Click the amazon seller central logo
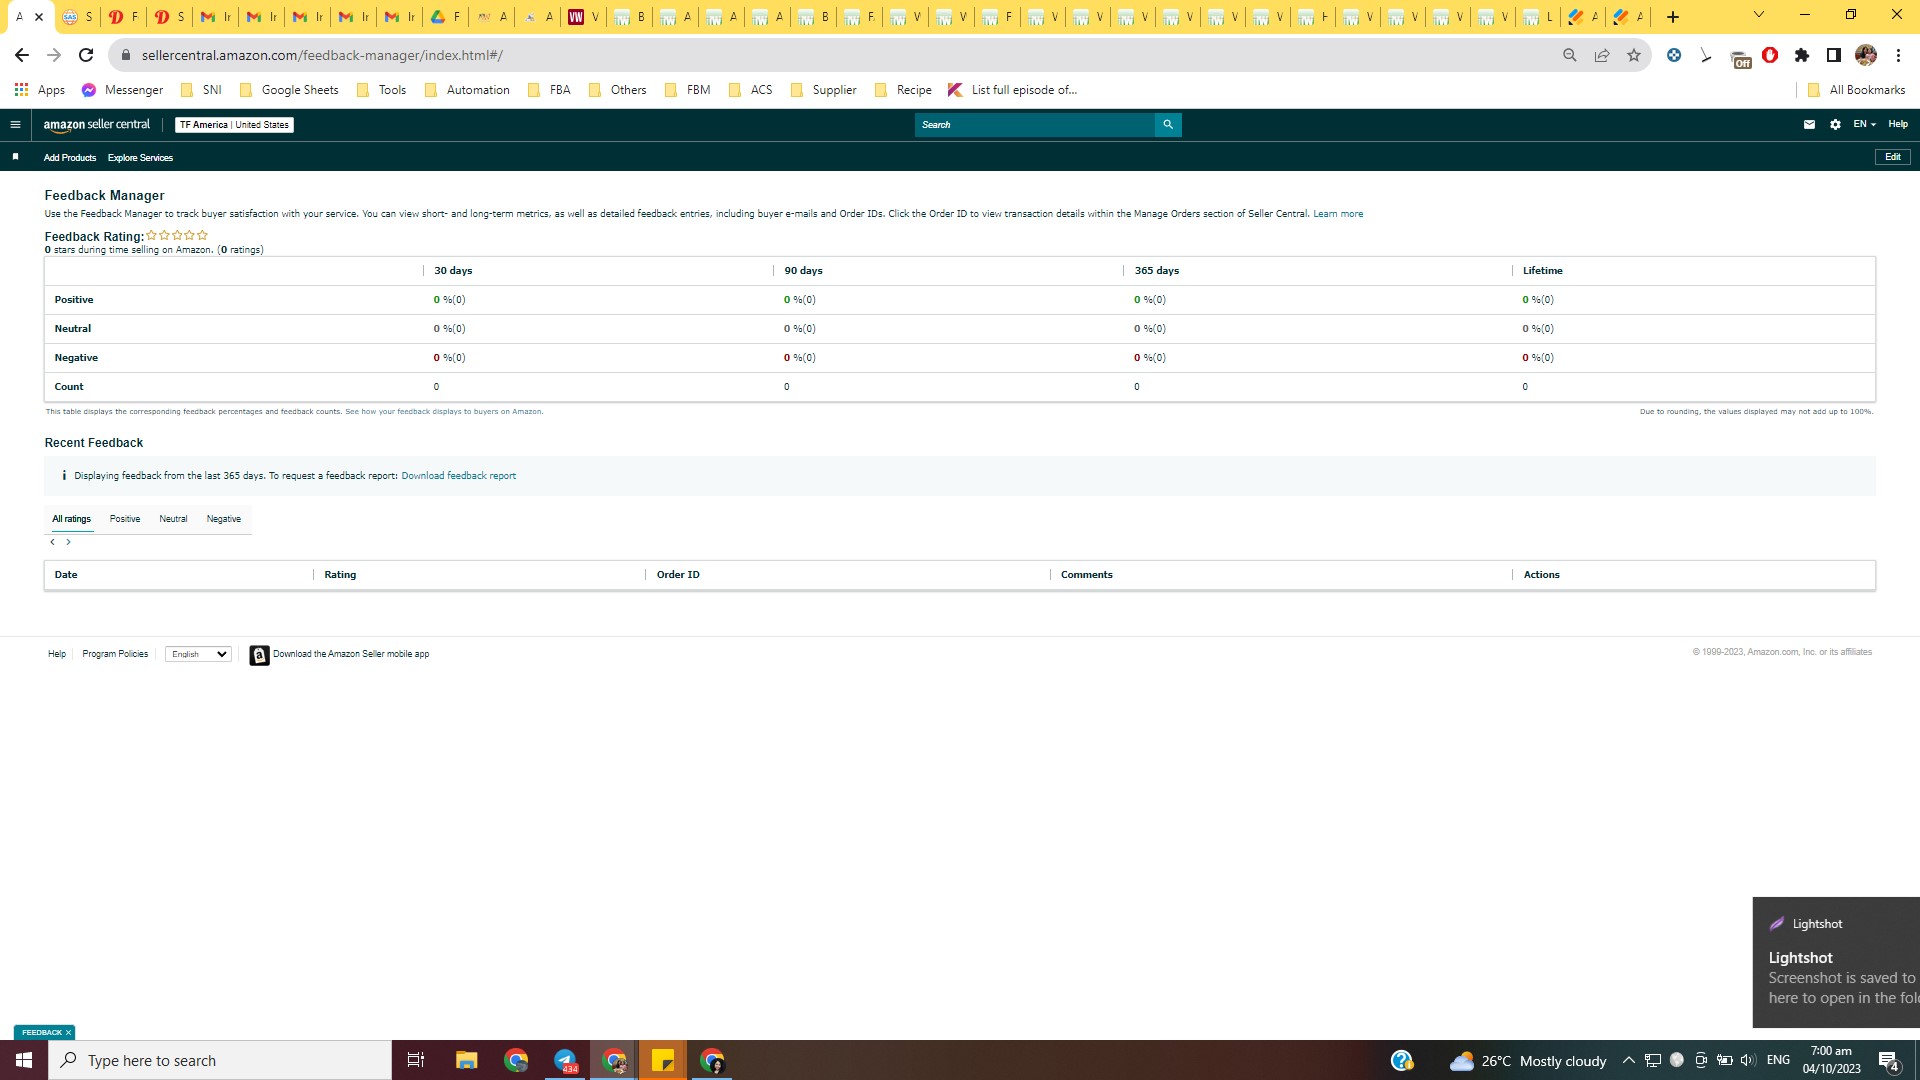The image size is (1920, 1080). [97, 125]
